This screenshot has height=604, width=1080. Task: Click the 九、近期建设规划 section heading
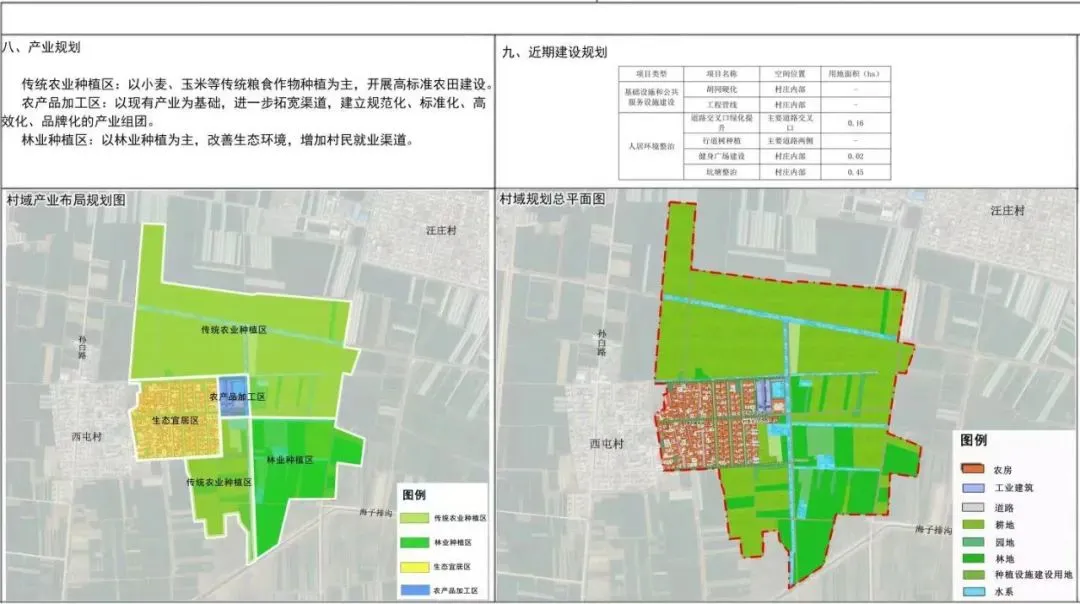[x=554, y=52]
